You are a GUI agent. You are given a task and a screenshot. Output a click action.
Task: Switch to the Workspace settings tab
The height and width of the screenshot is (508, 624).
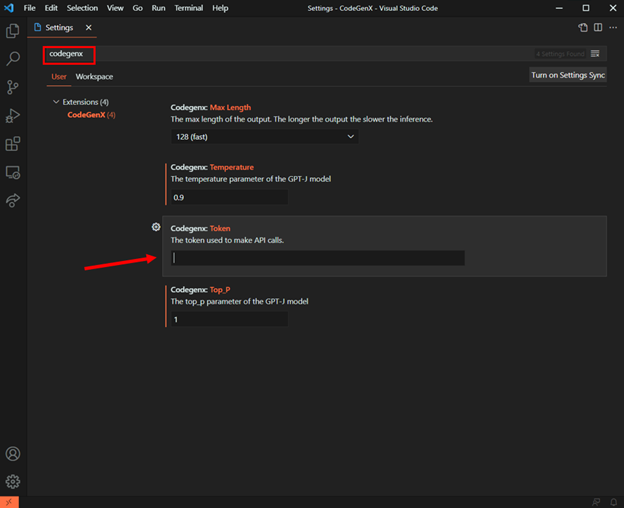point(94,77)
